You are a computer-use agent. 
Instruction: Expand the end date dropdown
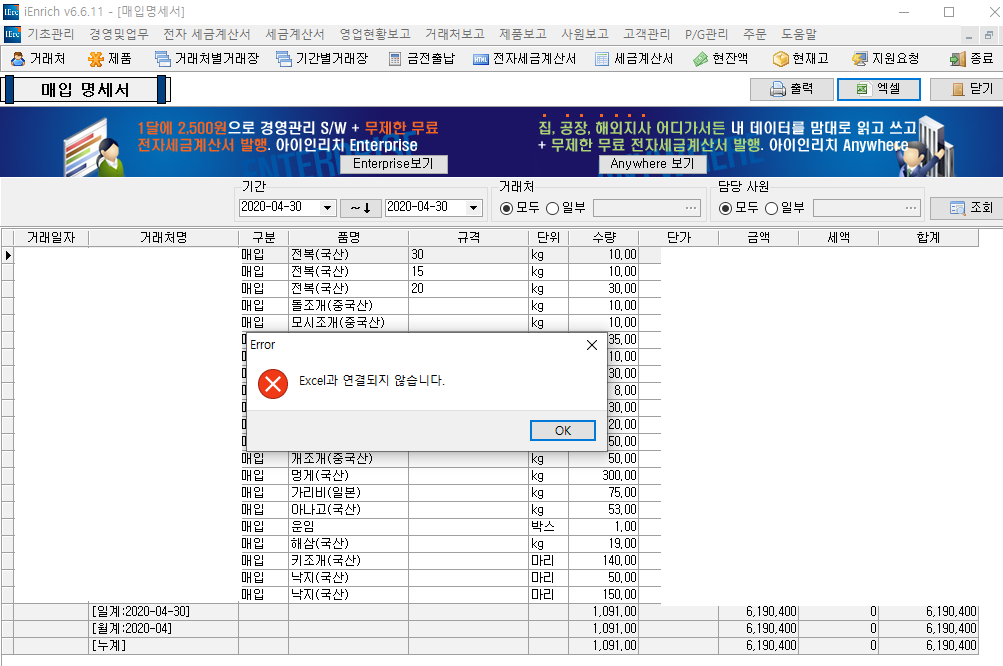(472, 208)
